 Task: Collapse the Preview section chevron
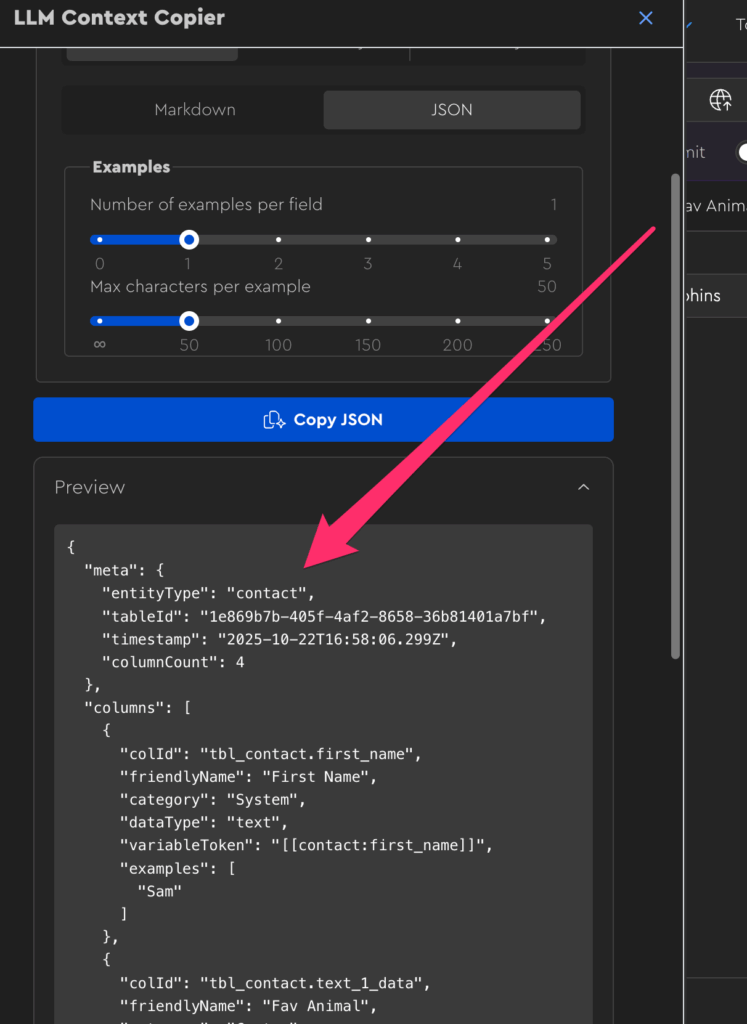(584, 487)
